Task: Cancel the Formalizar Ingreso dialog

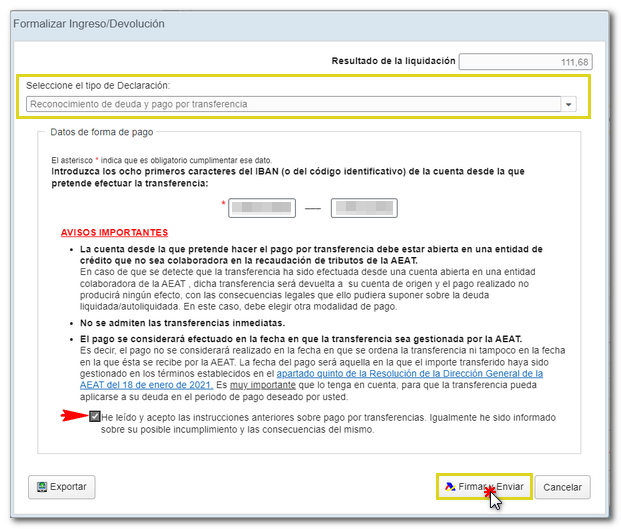Action: (x=562, y=487)
